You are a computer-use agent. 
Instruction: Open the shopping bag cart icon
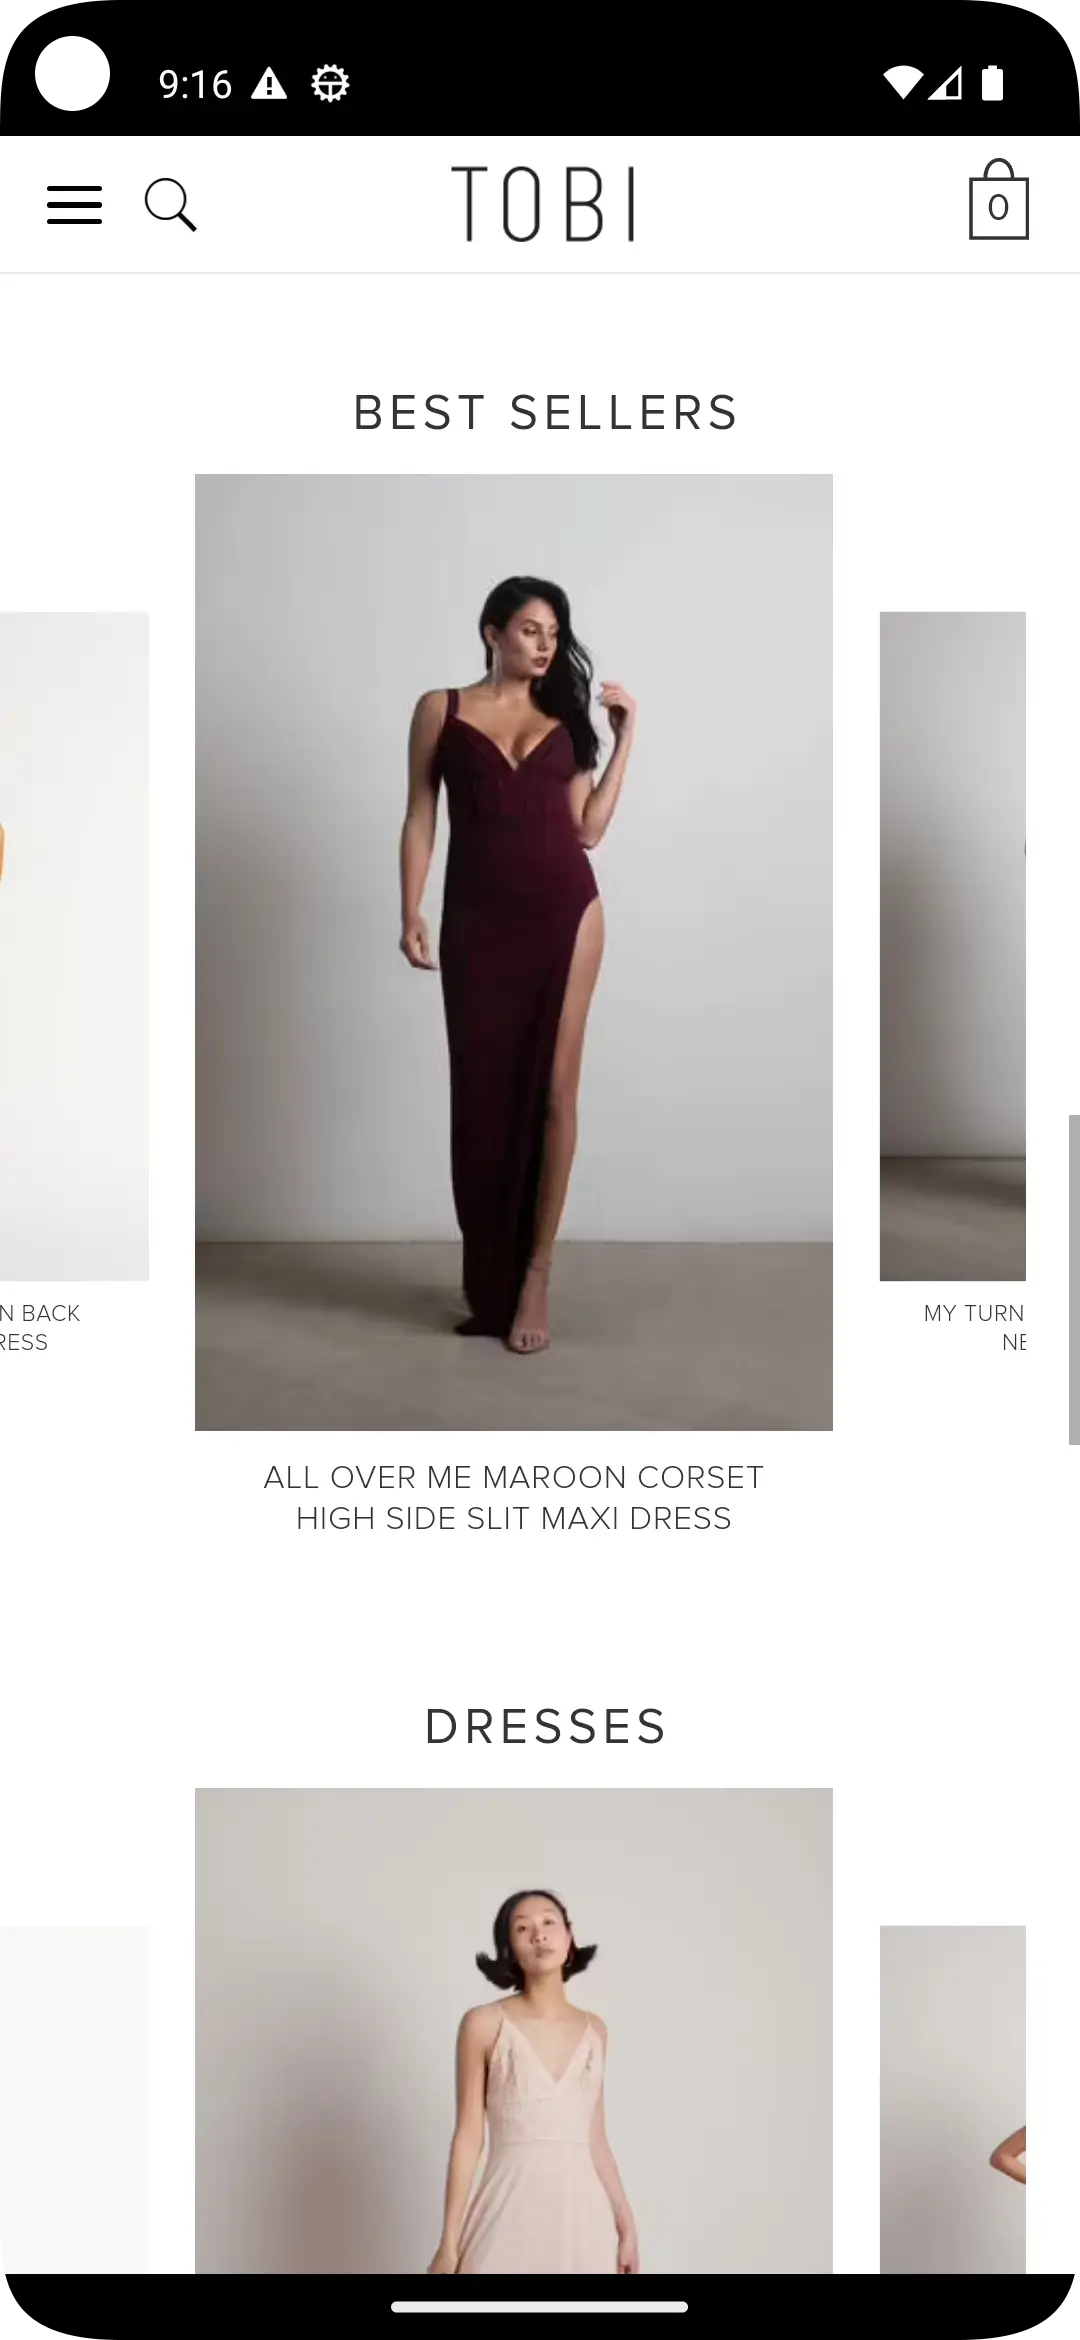[998, 199]
